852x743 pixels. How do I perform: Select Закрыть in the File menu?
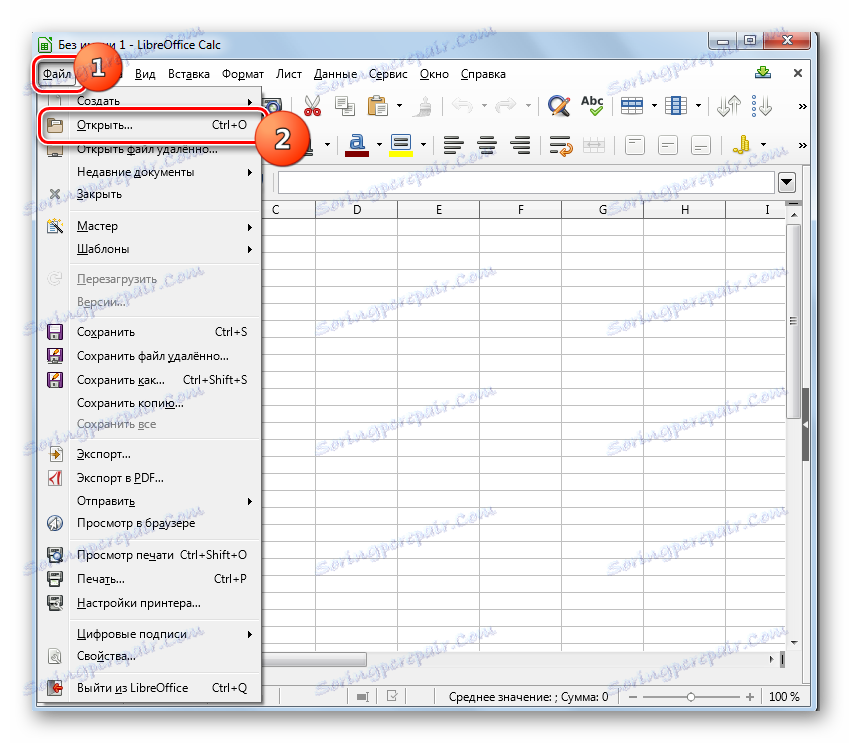(148, 194)
